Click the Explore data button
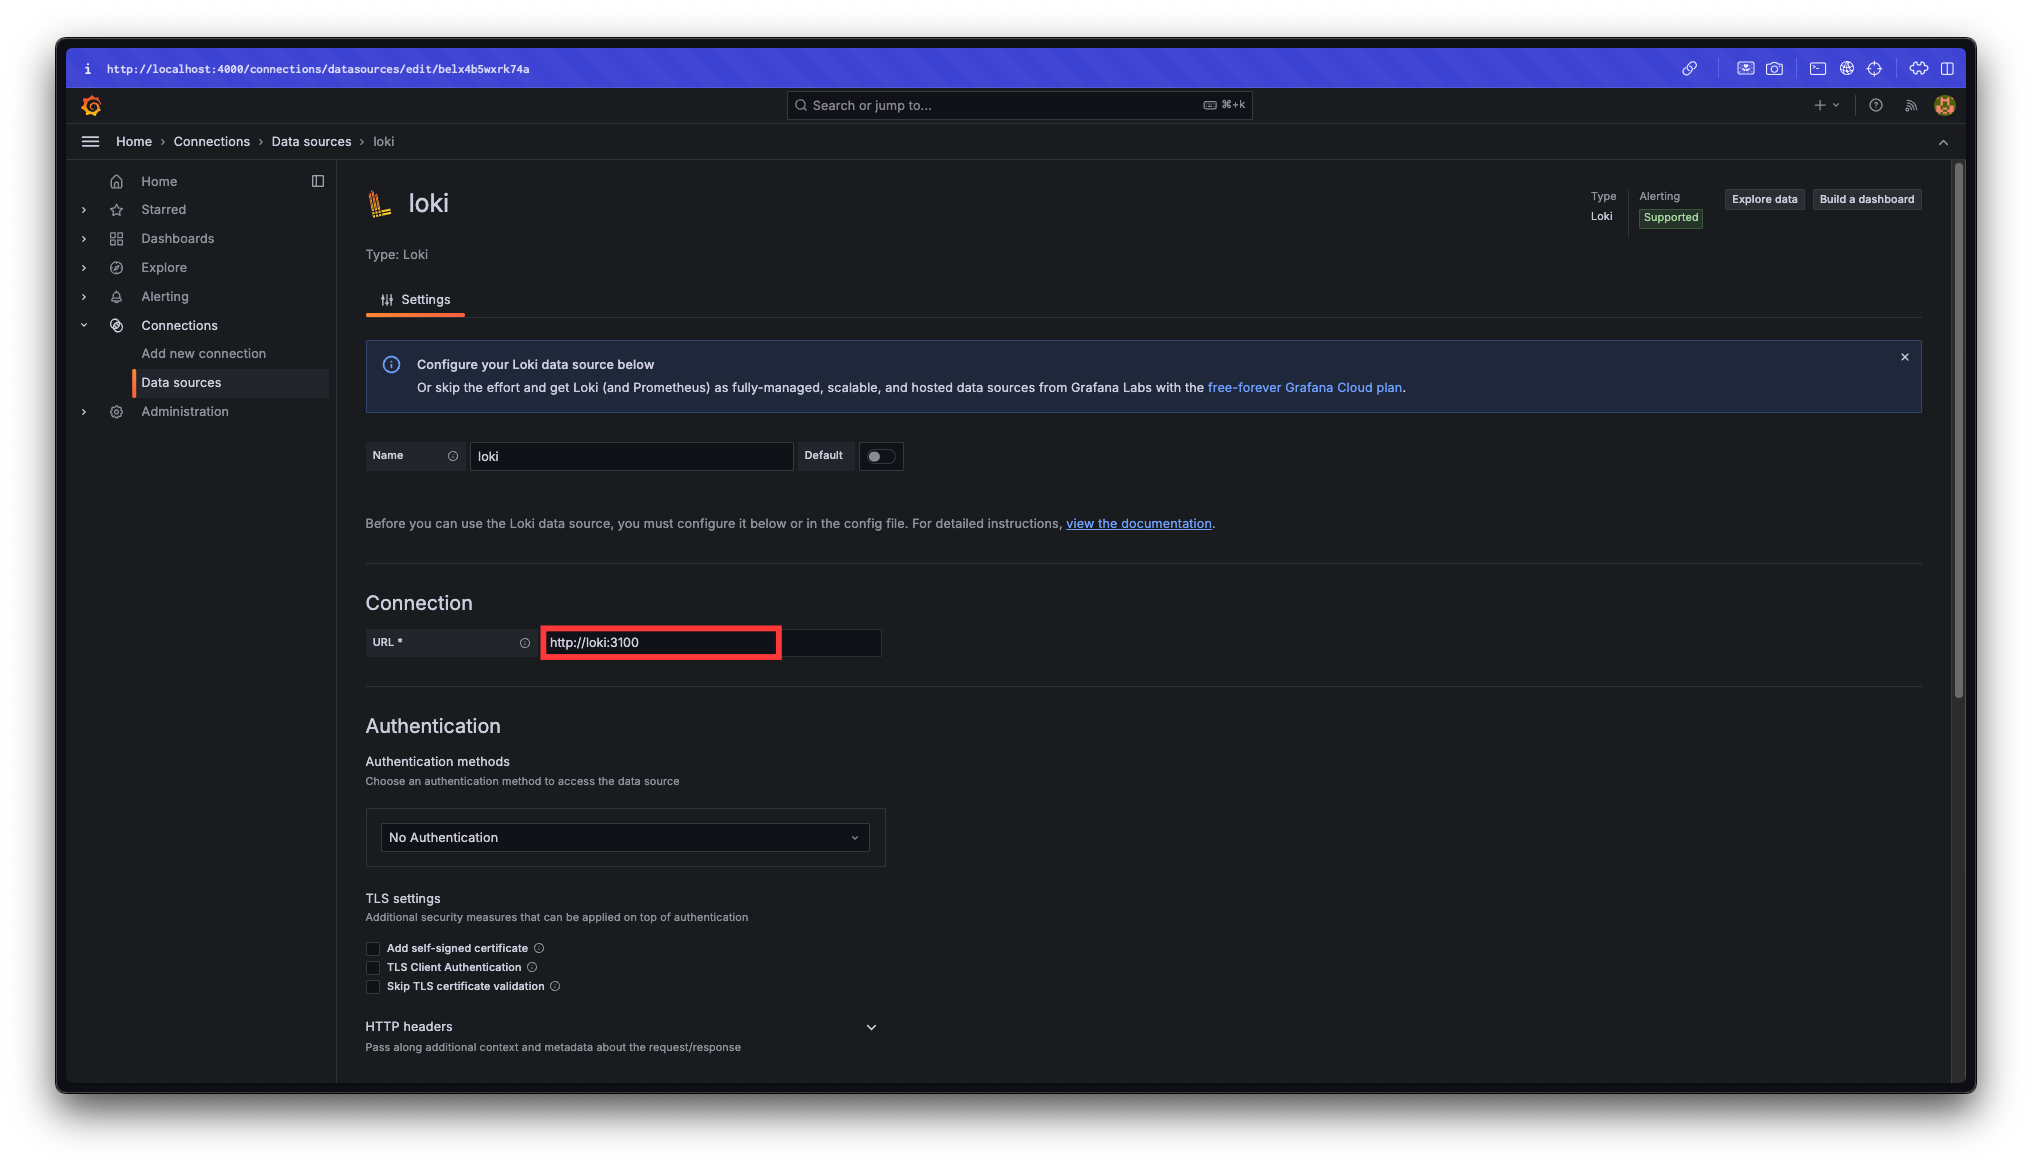2032x1167 pixels. click(1764, 199)
